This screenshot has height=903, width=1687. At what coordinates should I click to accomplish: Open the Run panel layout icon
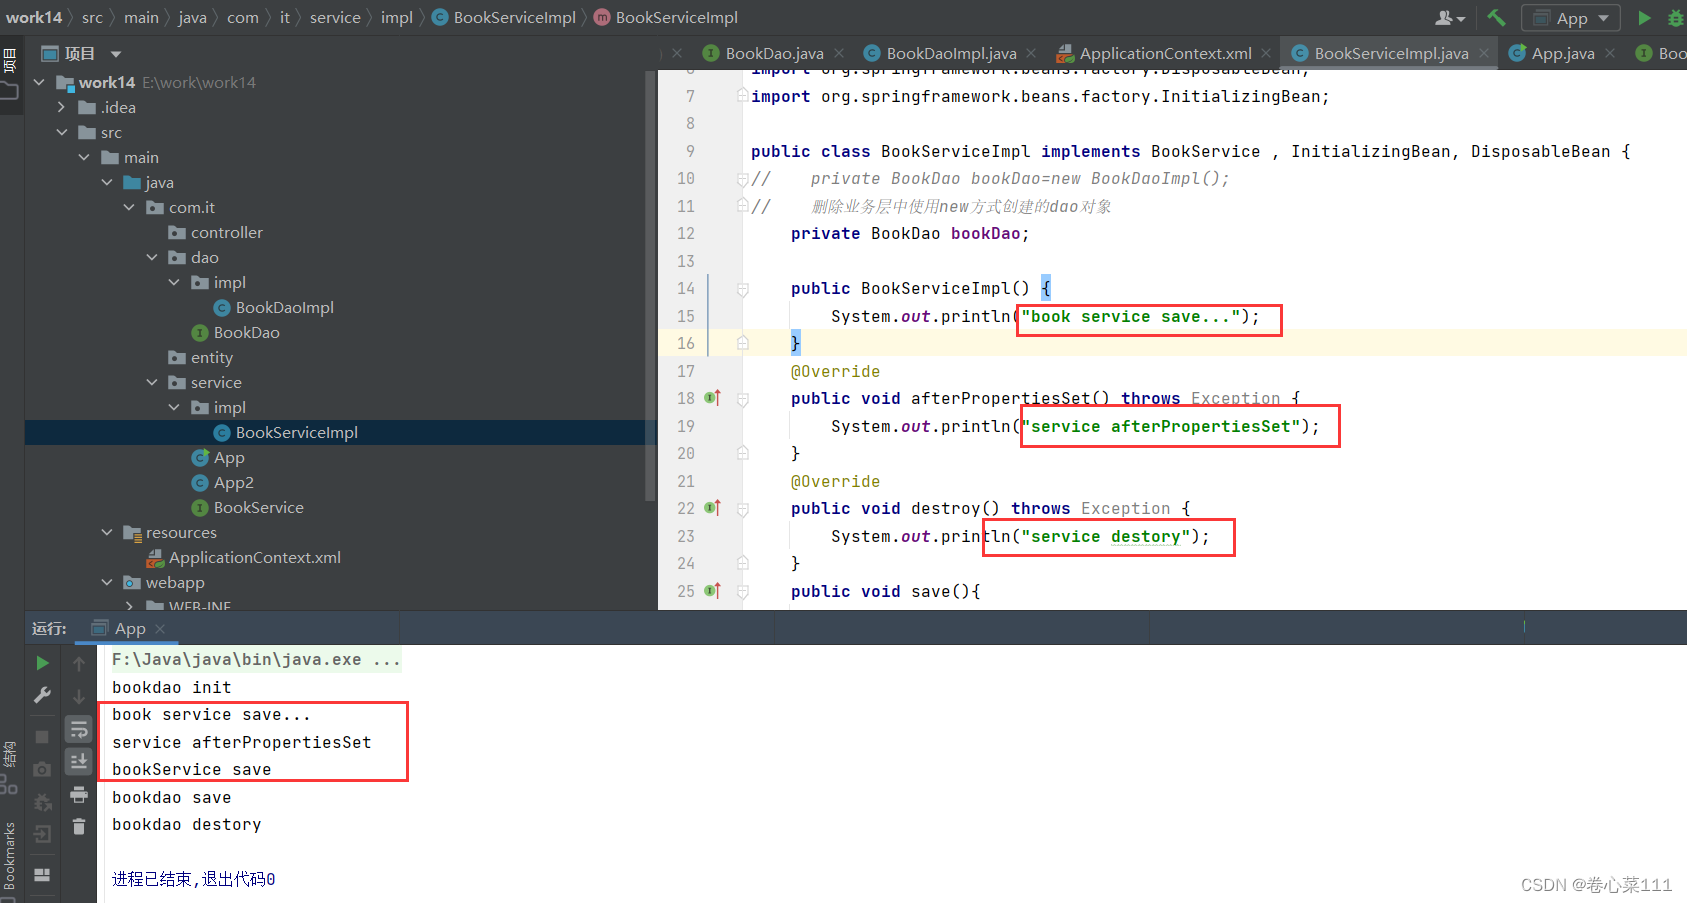pos(42,874)
